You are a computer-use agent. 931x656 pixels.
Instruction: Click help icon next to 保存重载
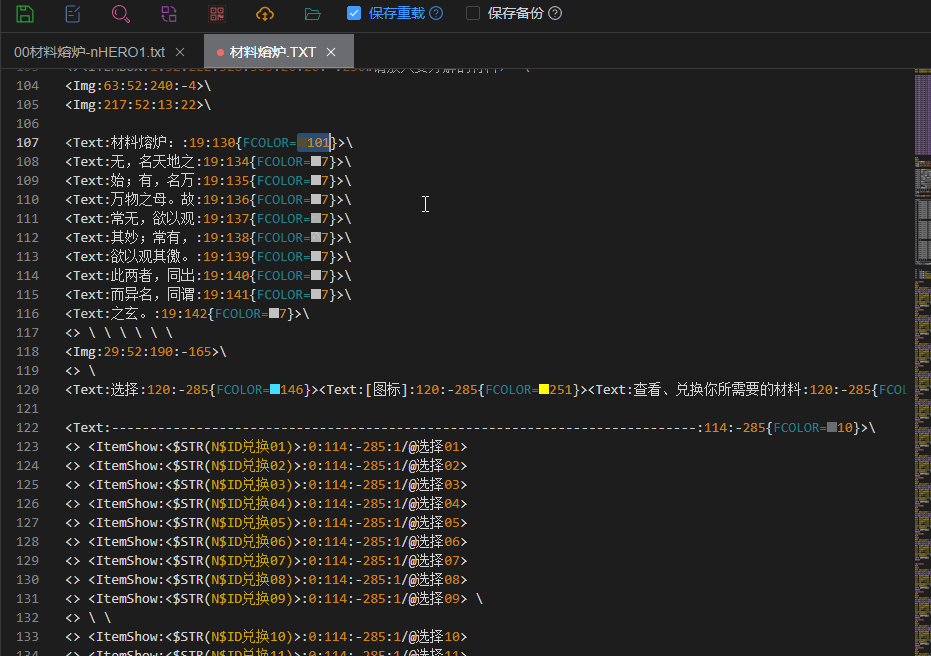pyautogui.click(x=436, y=13)
